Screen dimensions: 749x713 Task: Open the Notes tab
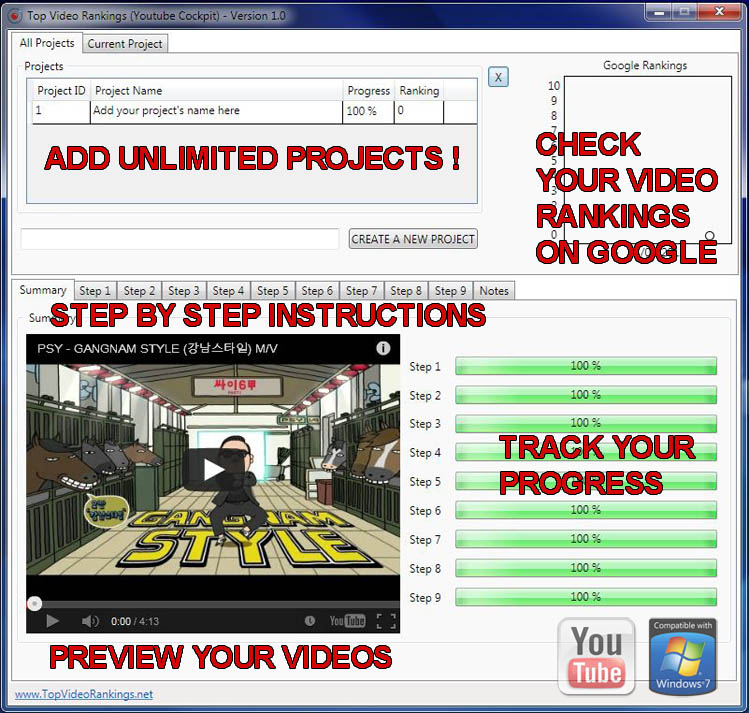point(494,291)
